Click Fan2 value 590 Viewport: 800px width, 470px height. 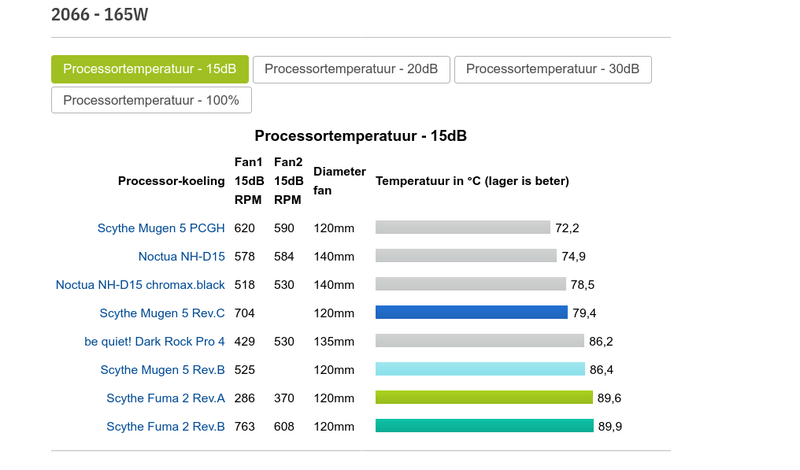(284, 228)
